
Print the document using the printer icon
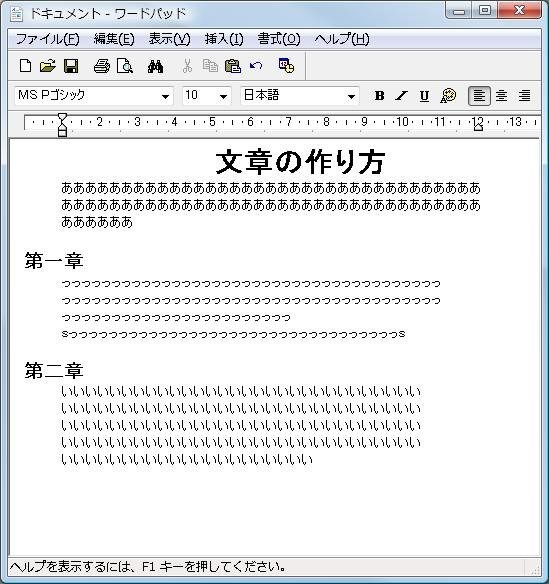pos(102,66)
